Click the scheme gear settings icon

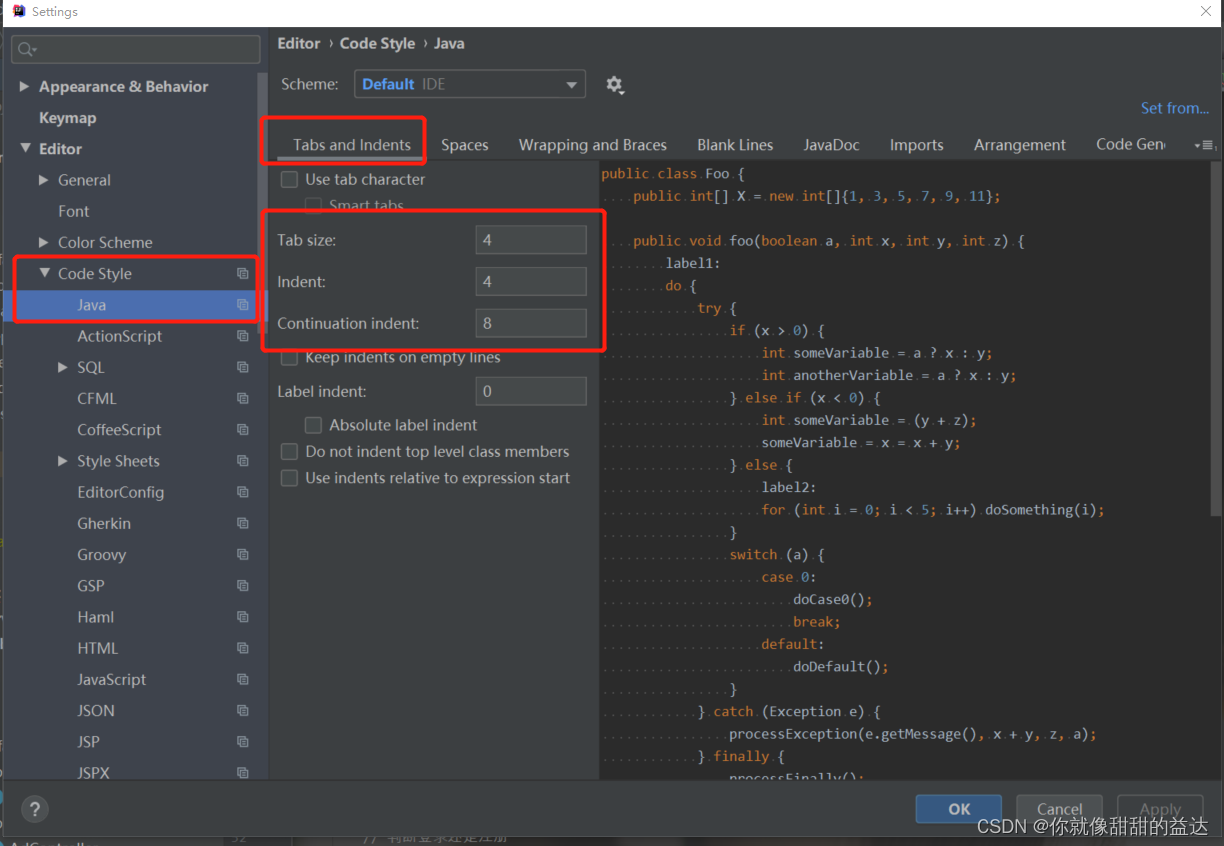(x=614, y=85)
